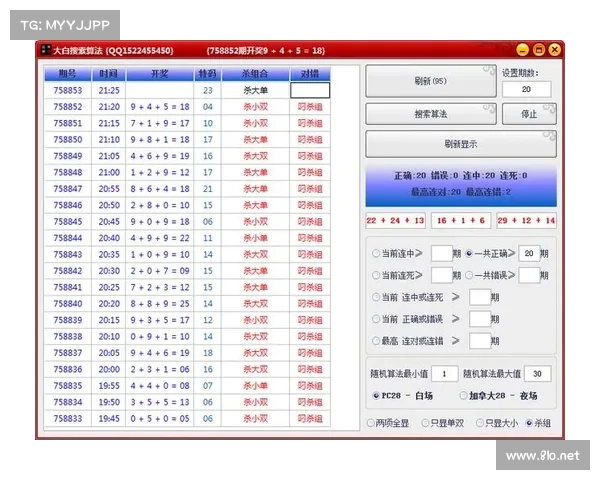
Task: Click time 20:45 in the table
Action: click(109, 222)
